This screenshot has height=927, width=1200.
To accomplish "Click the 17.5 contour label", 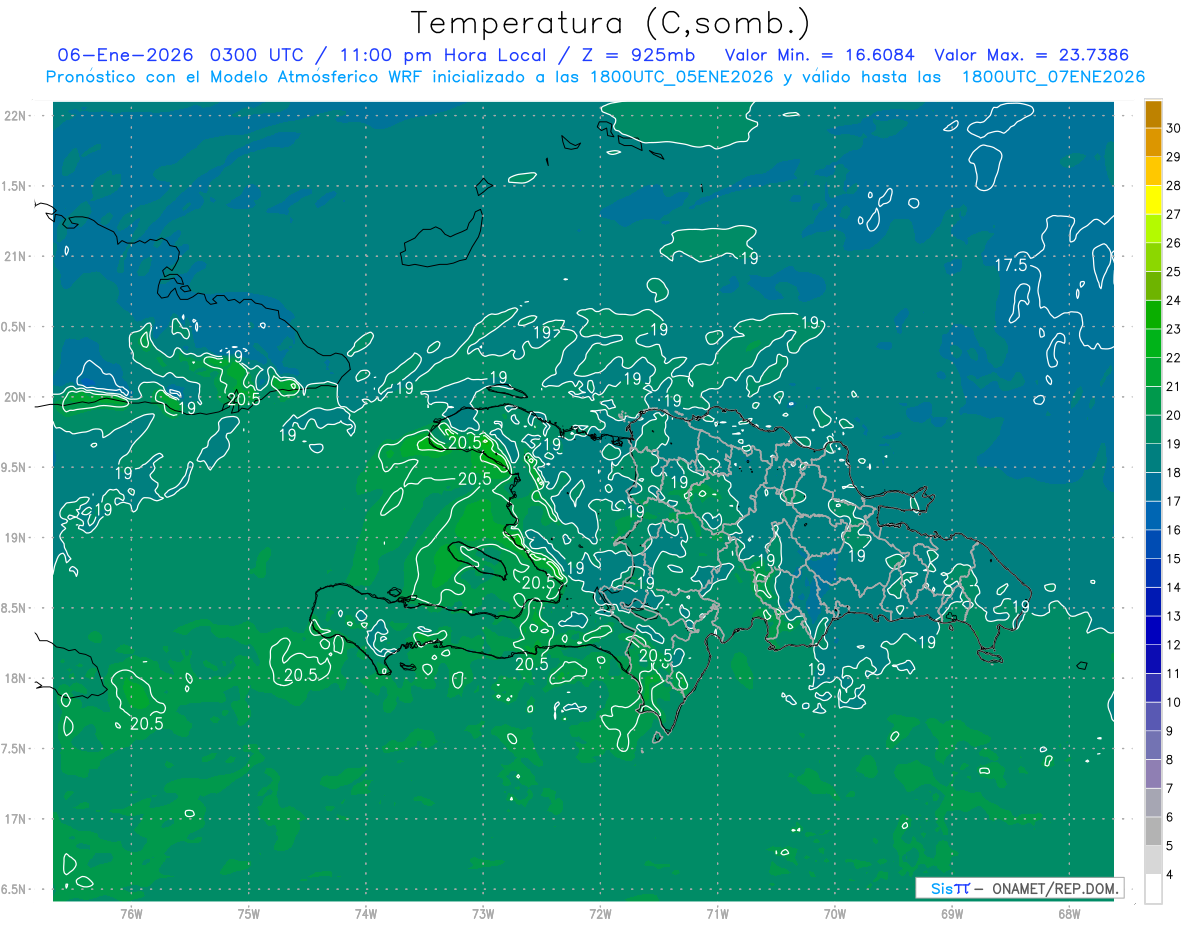I will (x=1011, y=265).
